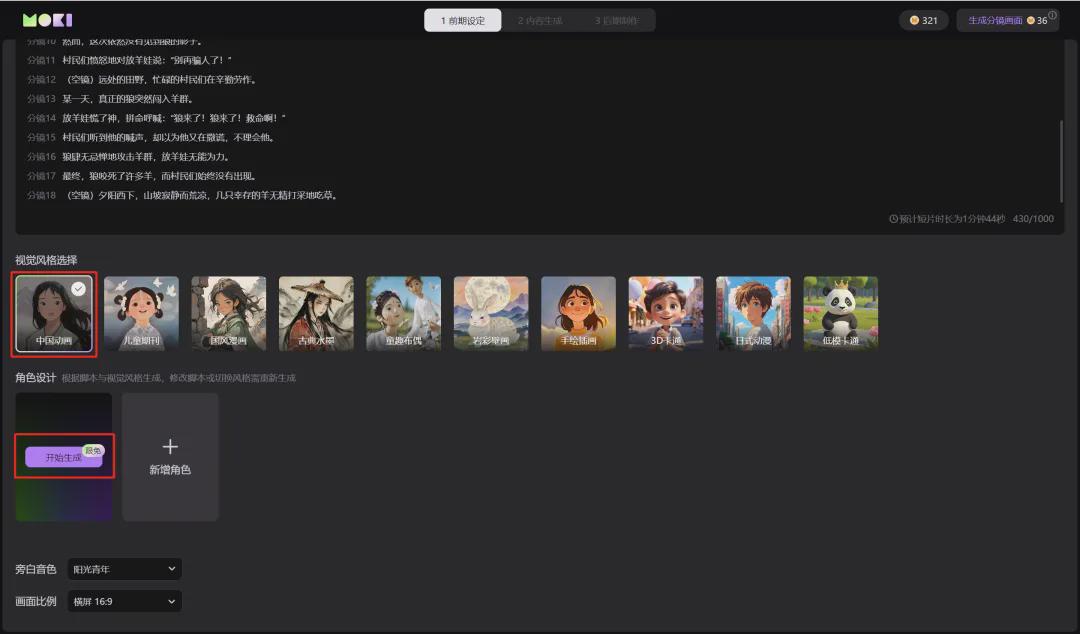Viewport: 1080px width, 634px height.
Task: Choose the 手绘插画 style
Action: pyautogui.click(x=578, y=312)
